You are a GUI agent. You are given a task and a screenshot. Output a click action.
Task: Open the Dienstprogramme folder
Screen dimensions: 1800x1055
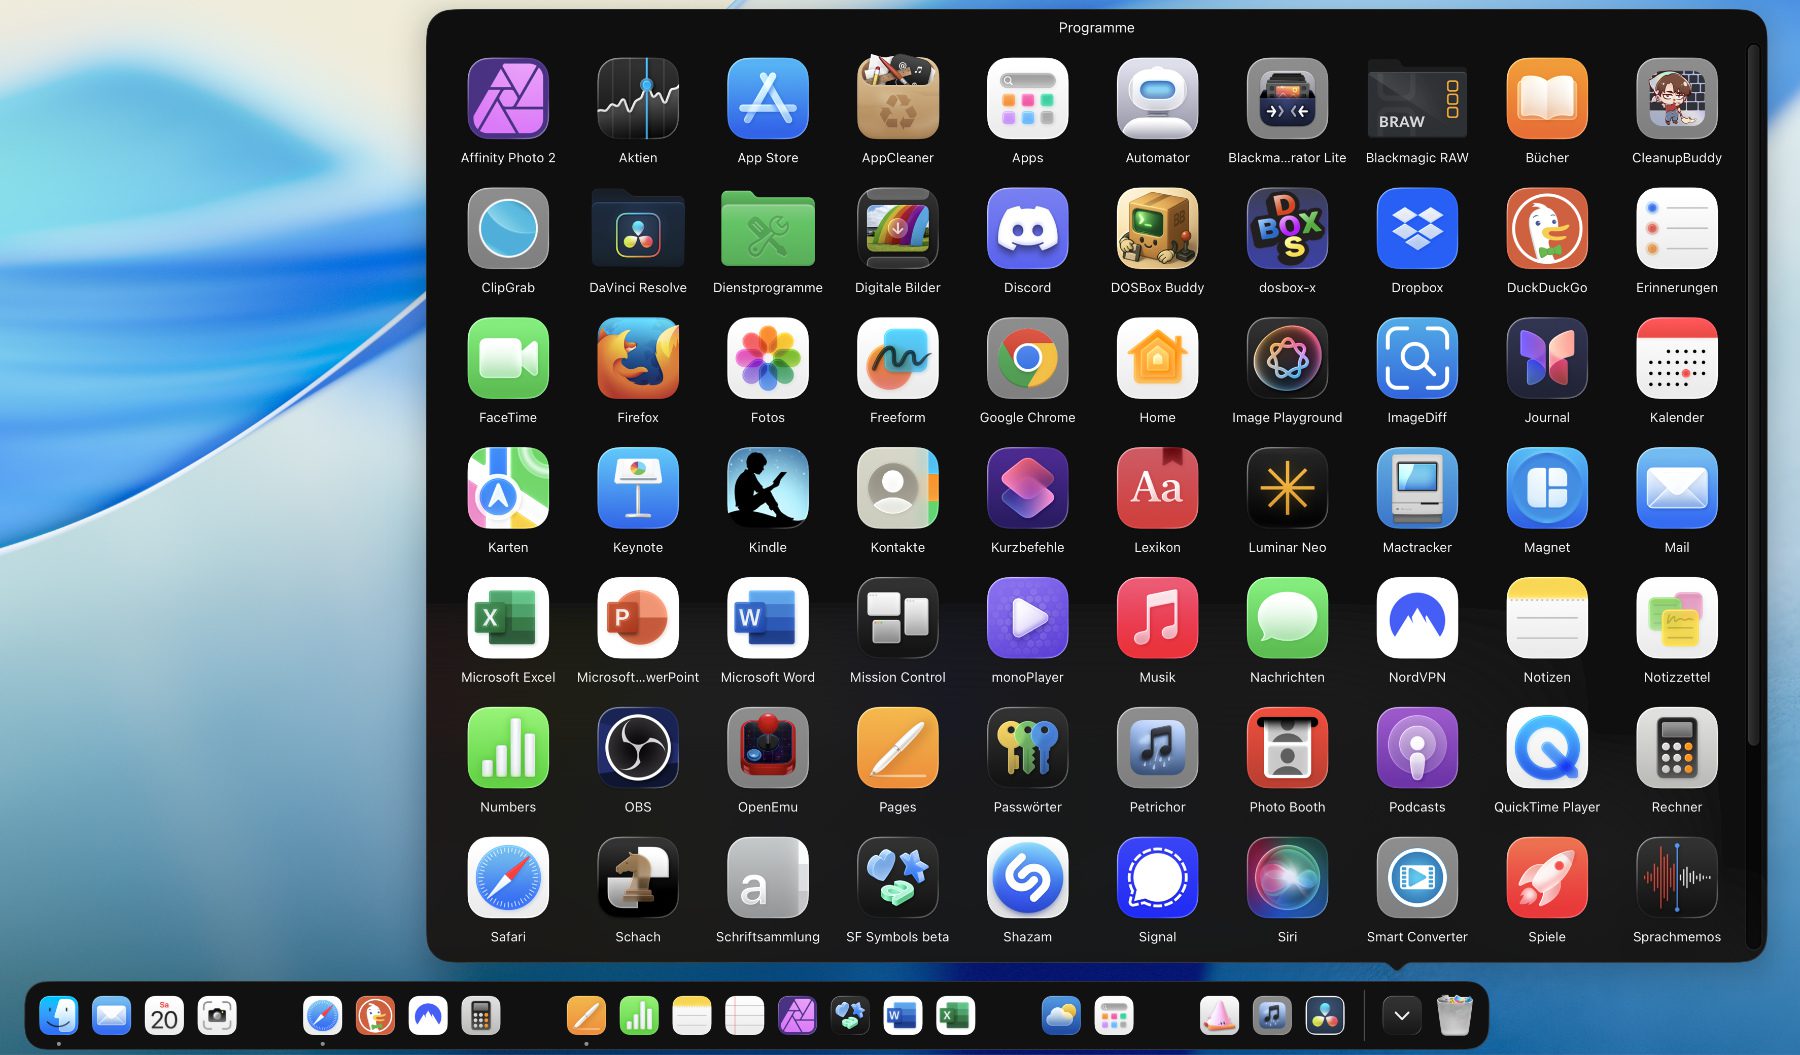coord(768,229)
